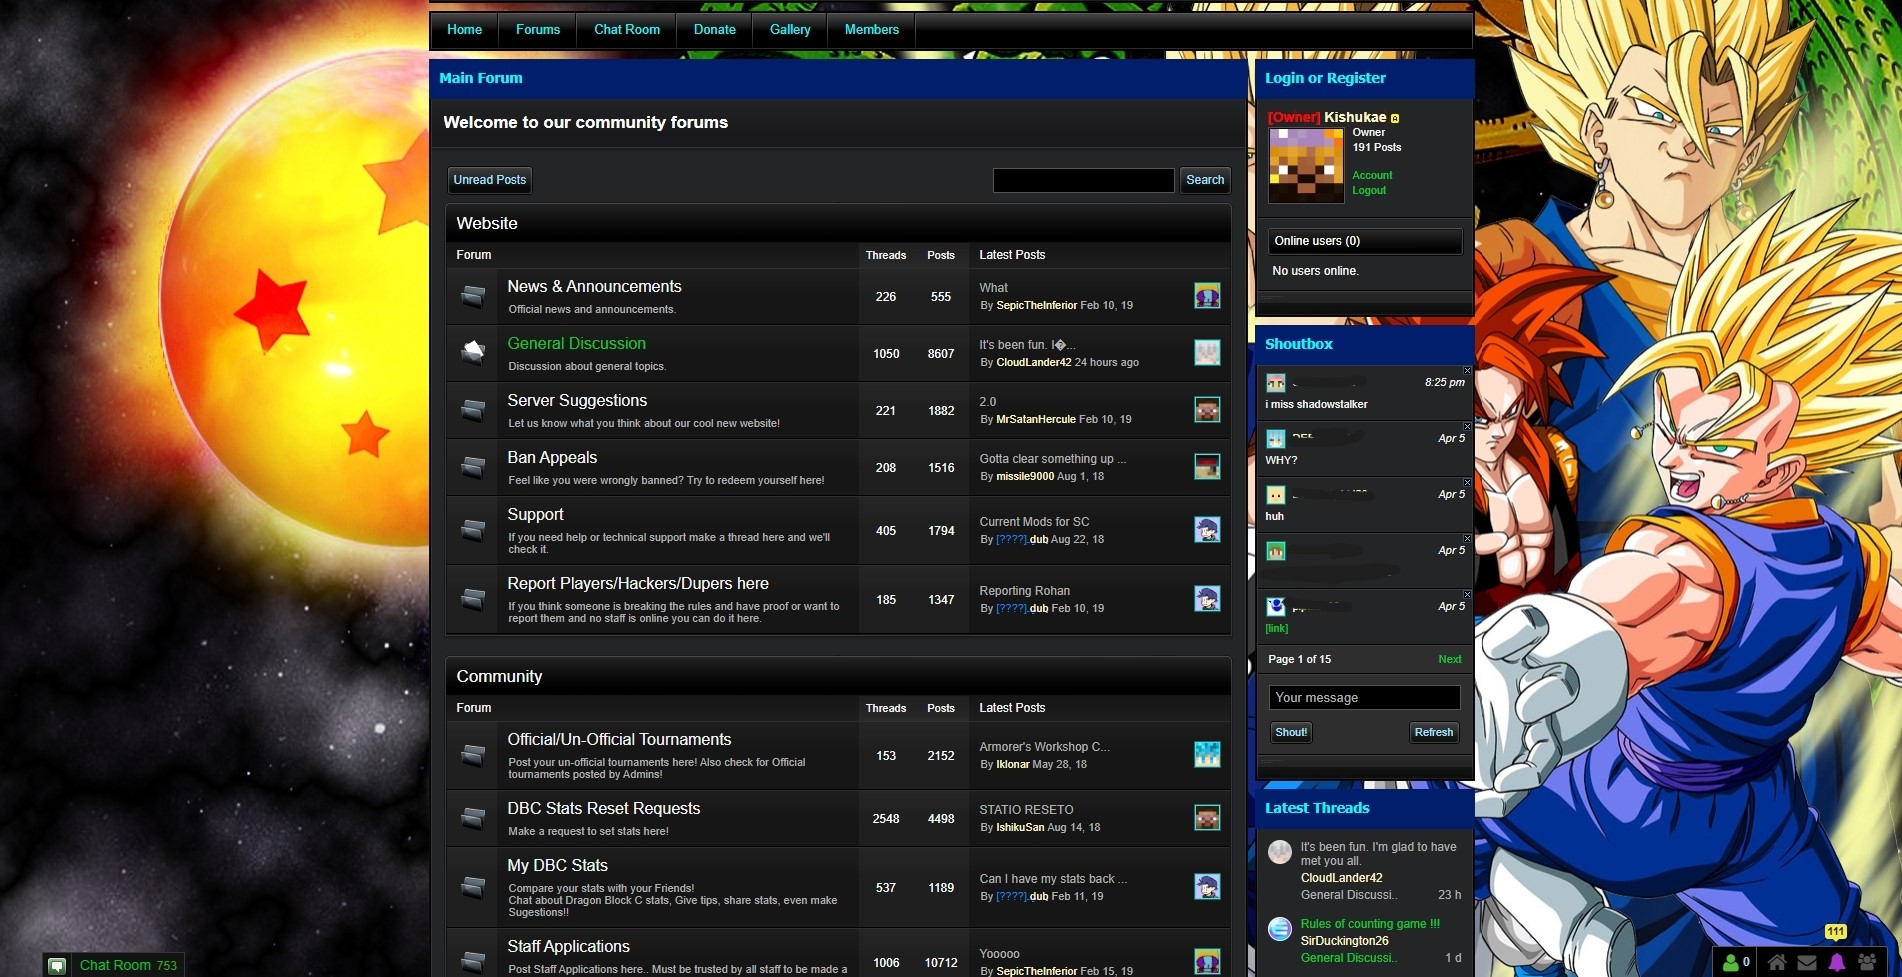Click the home icon in bottom bar

click(x=1777, y=962)
